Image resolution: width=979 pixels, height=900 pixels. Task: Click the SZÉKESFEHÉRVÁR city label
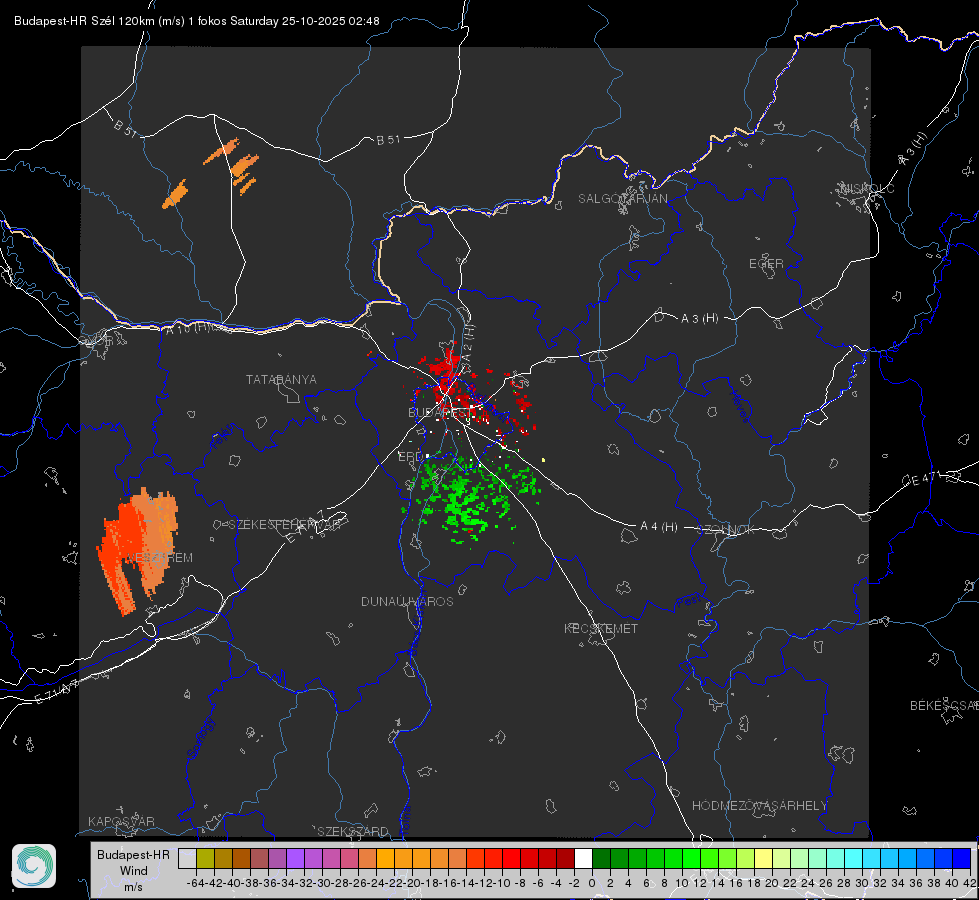pyautogui.click(x=287, y=525)
